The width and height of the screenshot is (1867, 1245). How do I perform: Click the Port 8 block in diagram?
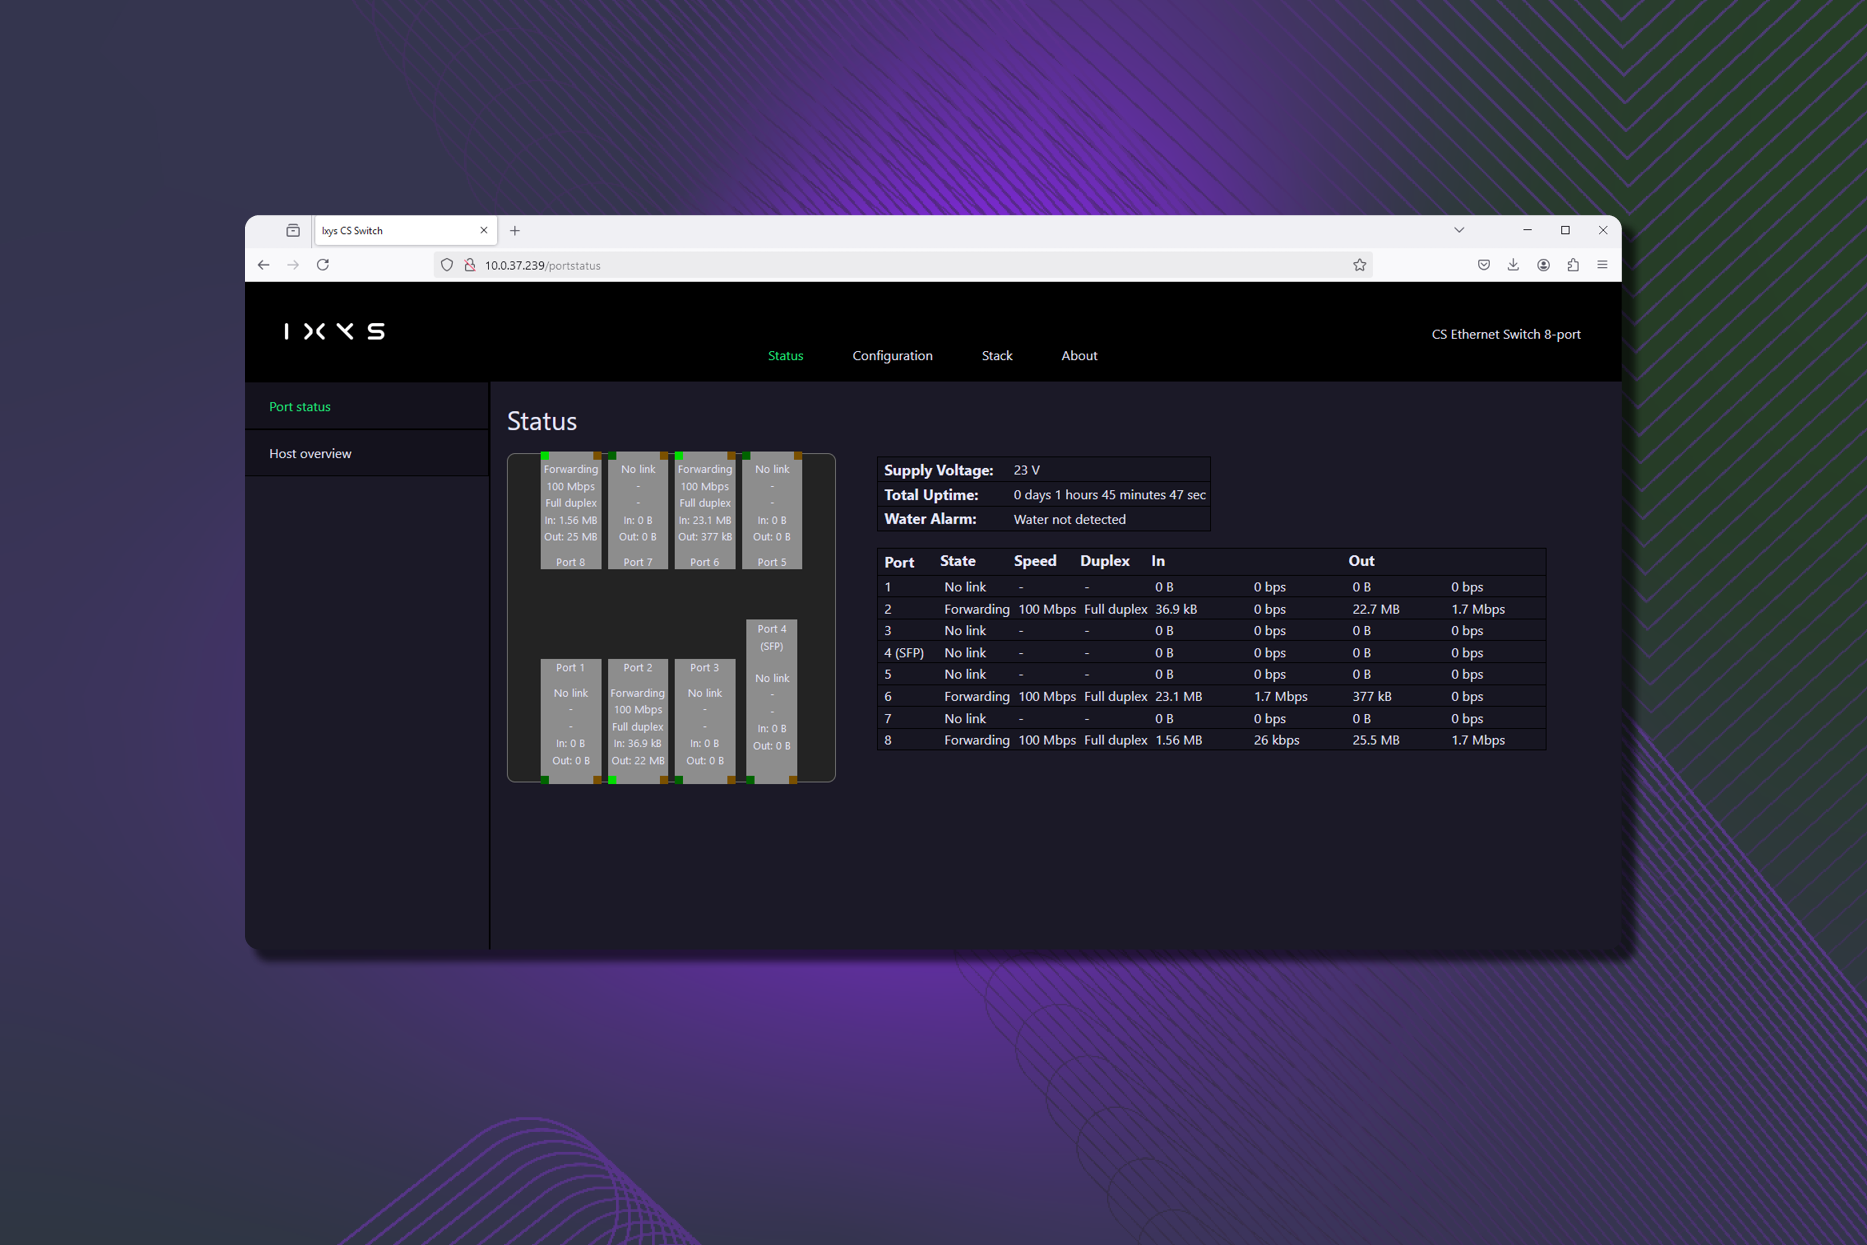point(570,512)
